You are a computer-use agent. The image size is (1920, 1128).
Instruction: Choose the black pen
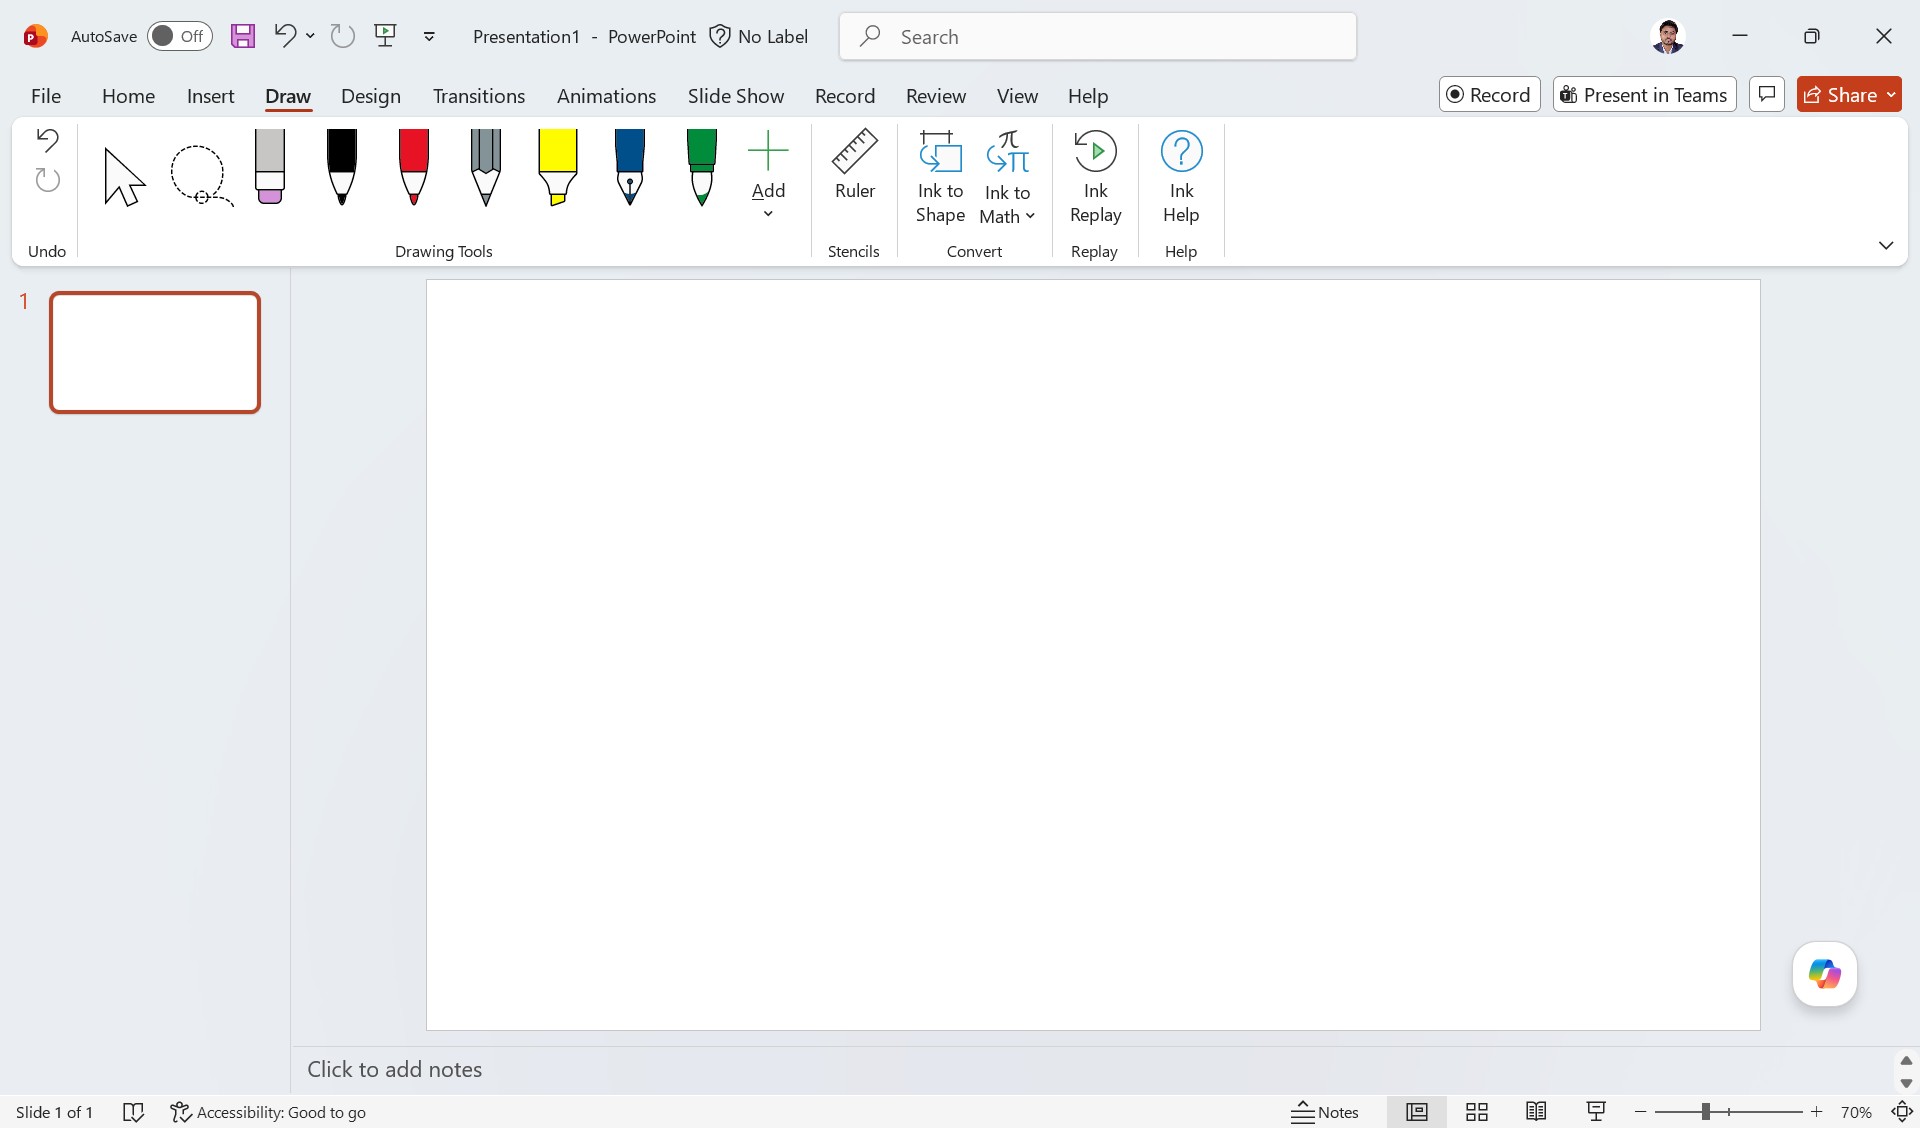click(x=342, y=166)
